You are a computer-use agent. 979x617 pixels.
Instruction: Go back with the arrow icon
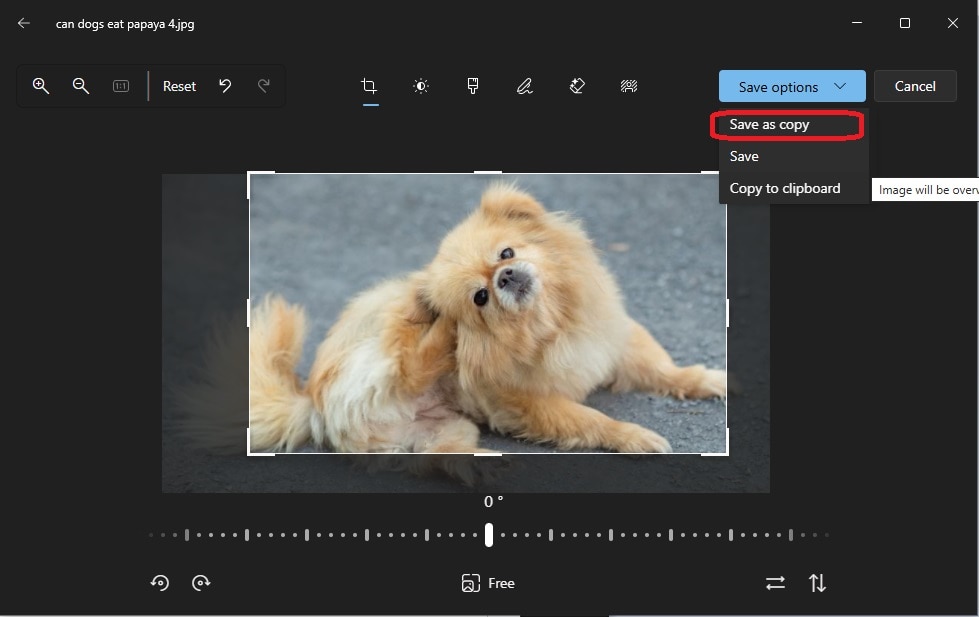[24, 23]
